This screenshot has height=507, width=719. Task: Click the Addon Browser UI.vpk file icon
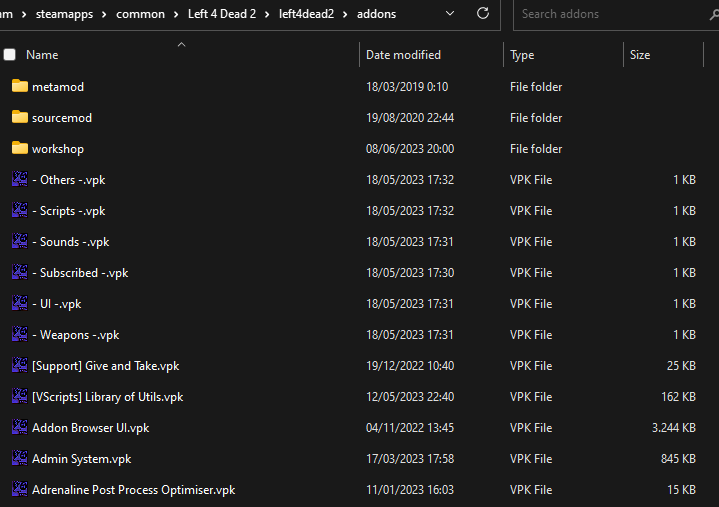[20, 428]
